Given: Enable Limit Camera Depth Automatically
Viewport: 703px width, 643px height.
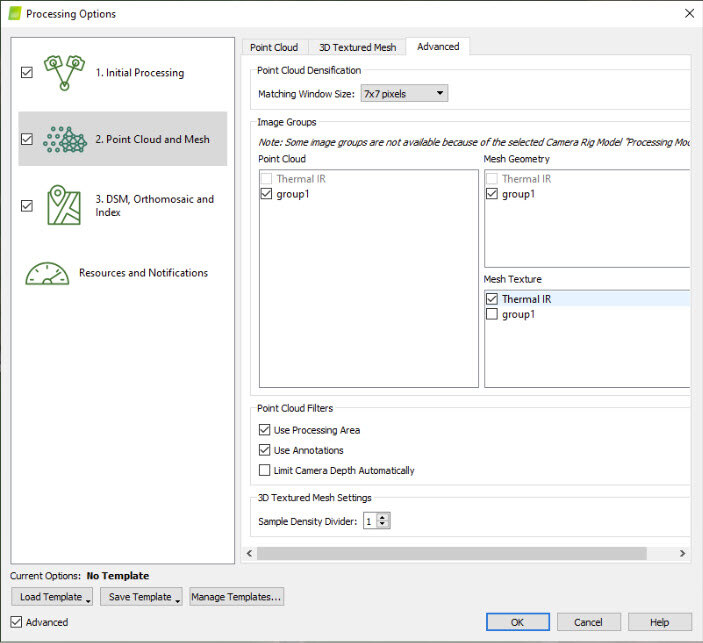Looking at the screenshot, I should (265, 470).
